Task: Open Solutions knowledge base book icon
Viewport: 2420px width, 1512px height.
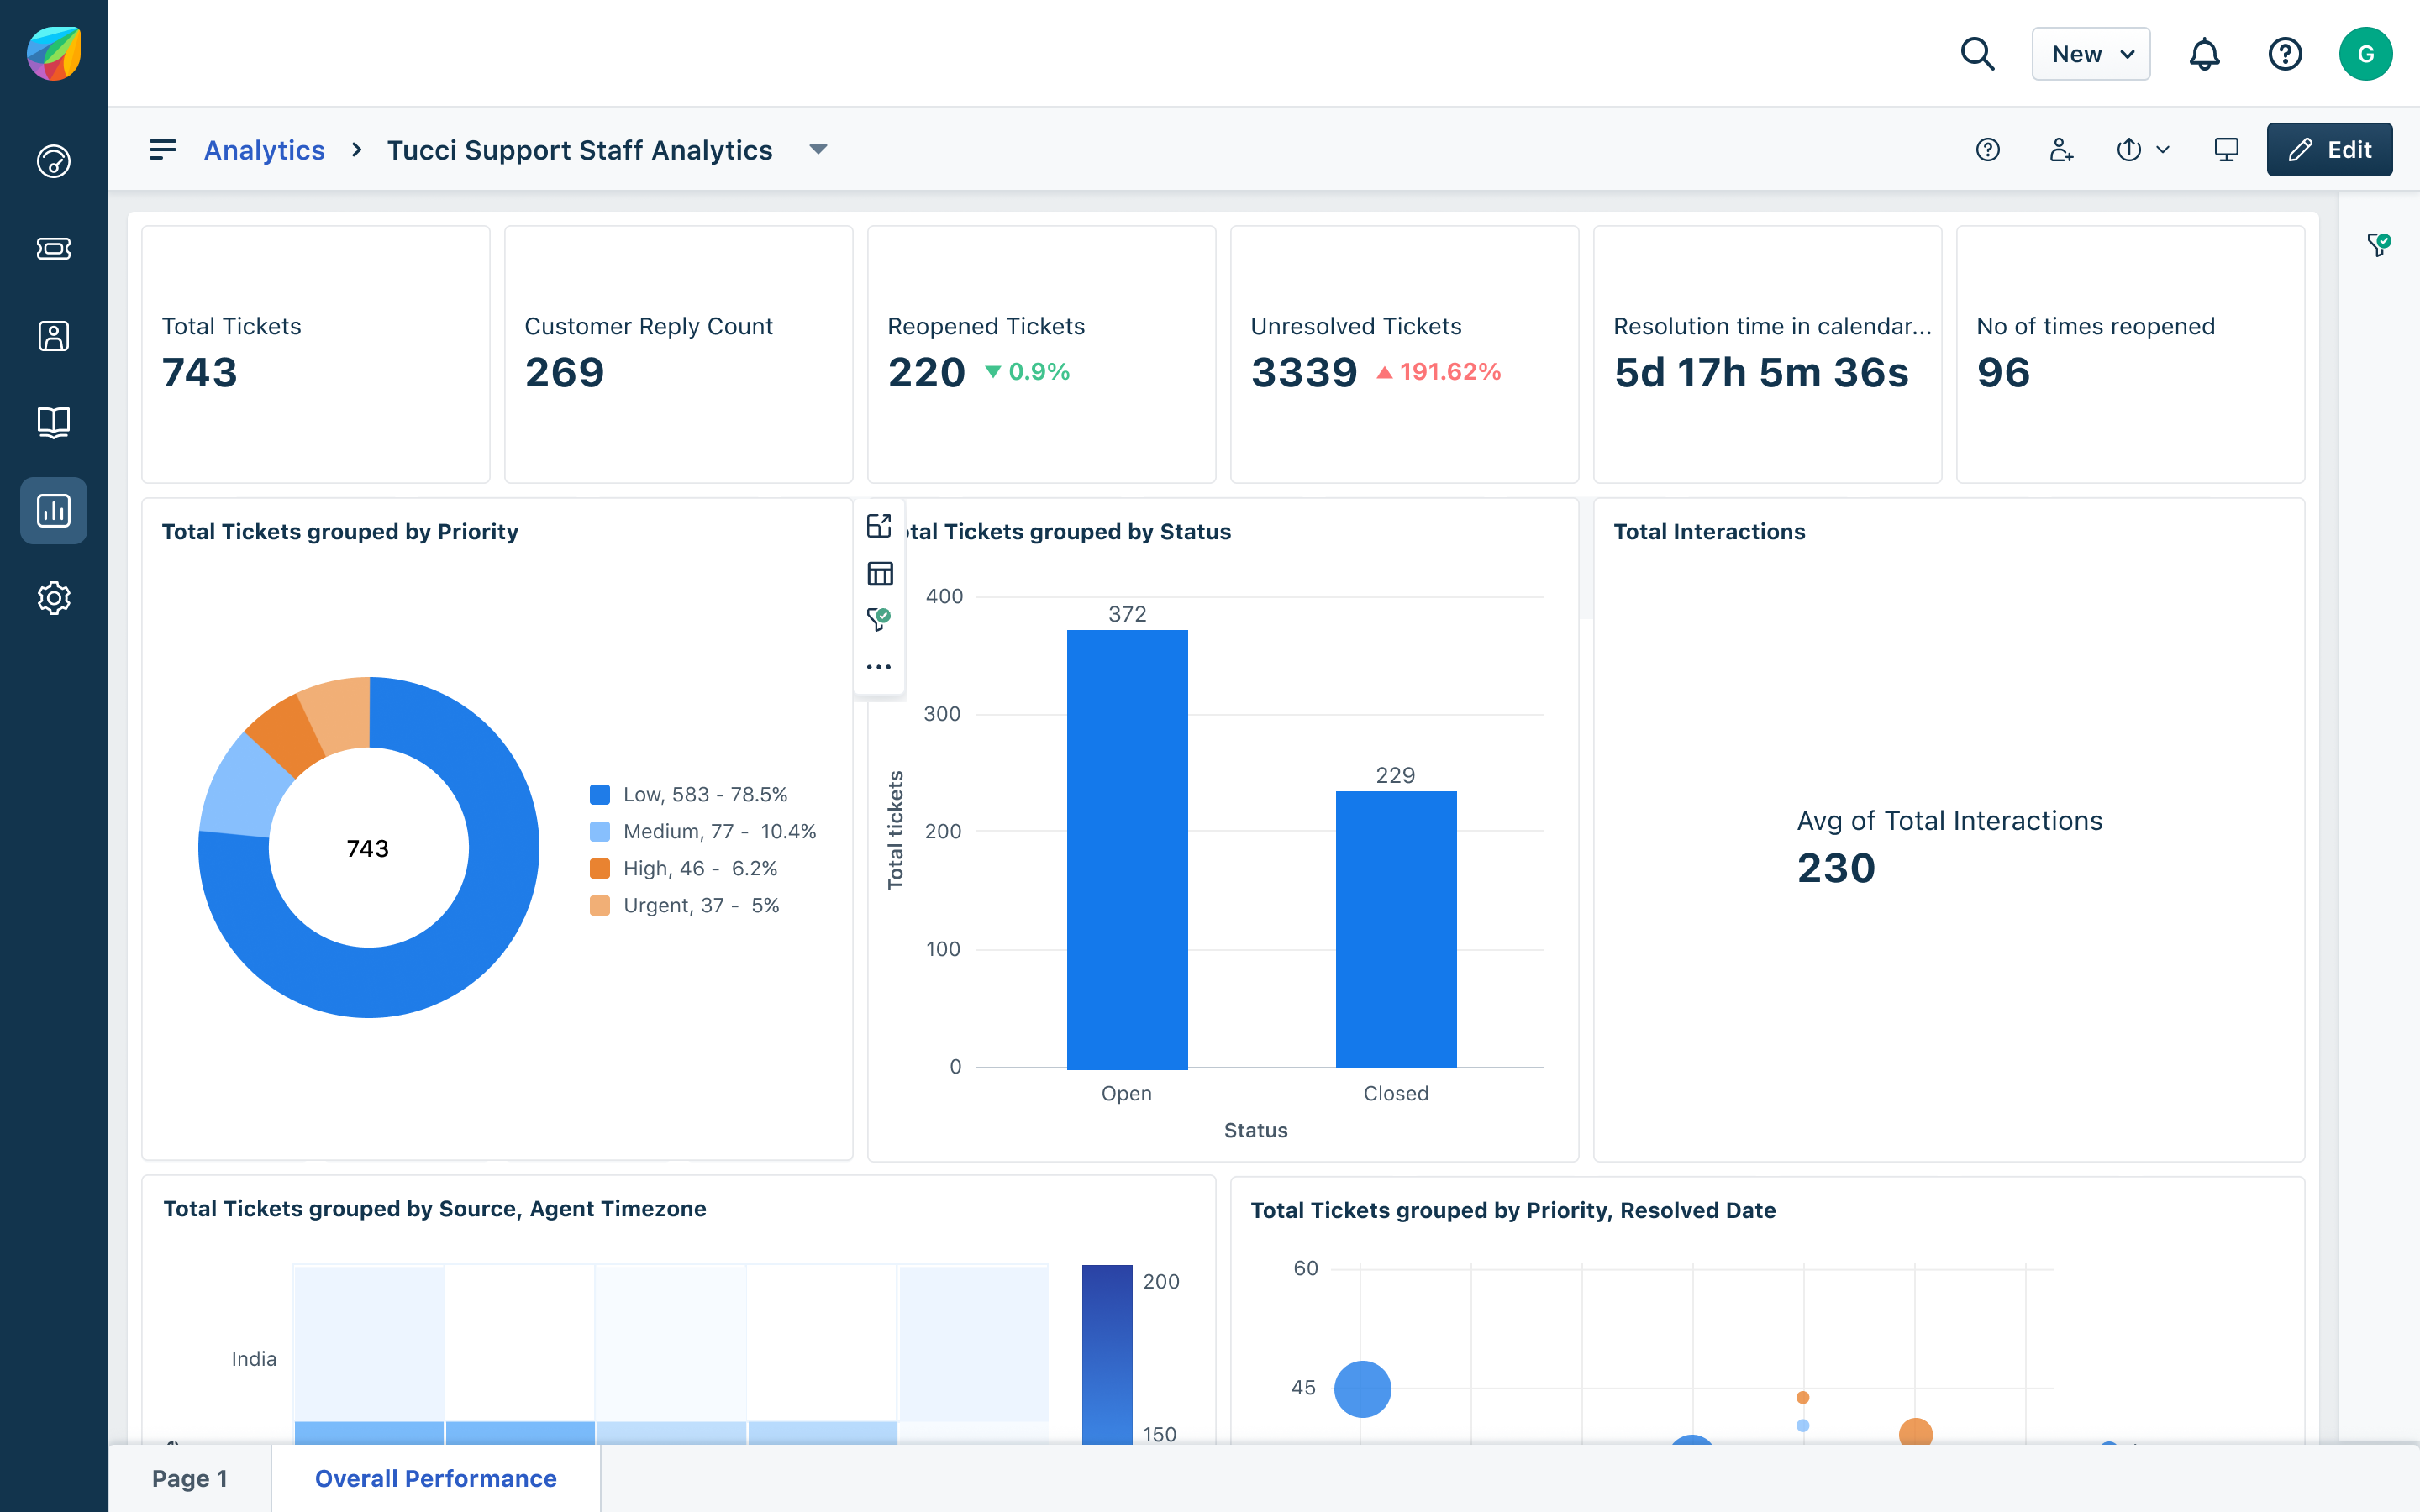Action: coord(53,423)
